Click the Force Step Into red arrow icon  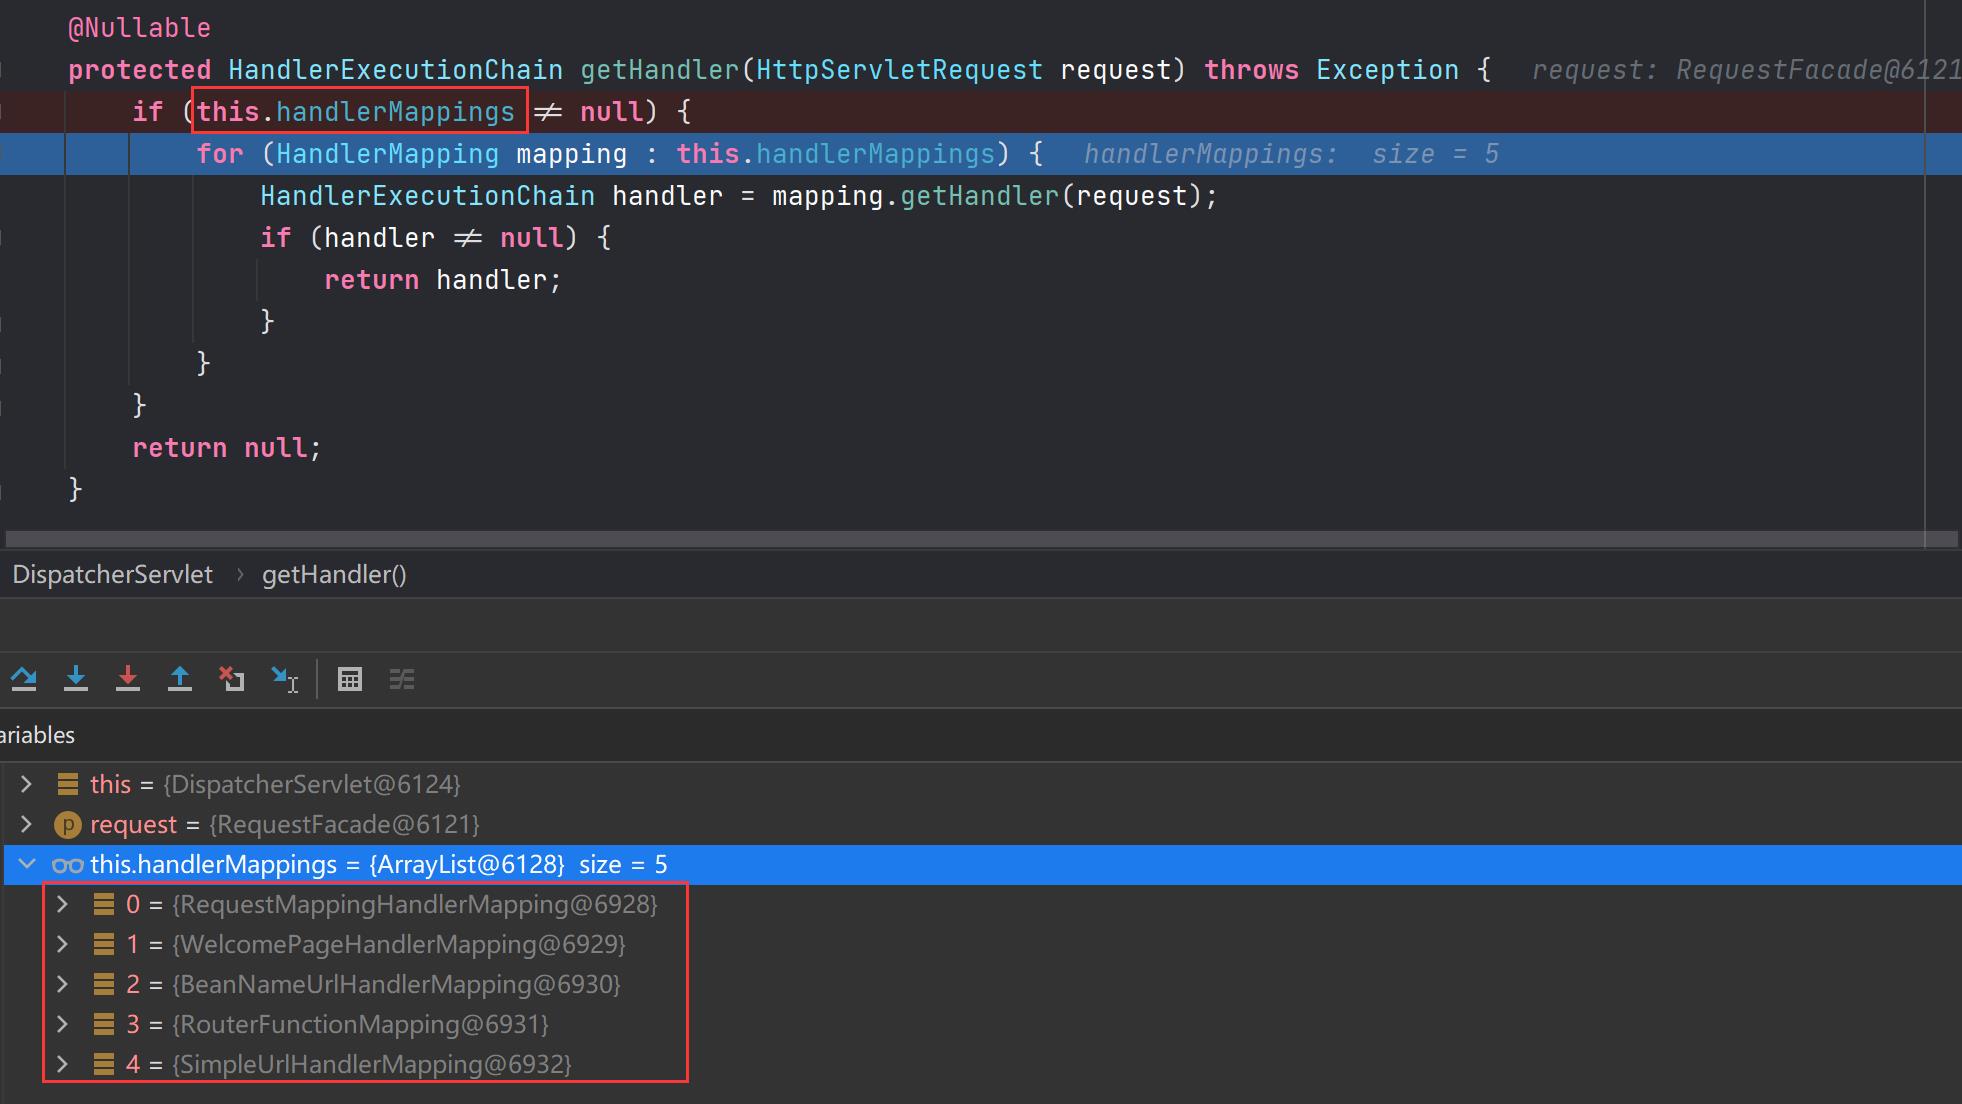coord(128,679)
